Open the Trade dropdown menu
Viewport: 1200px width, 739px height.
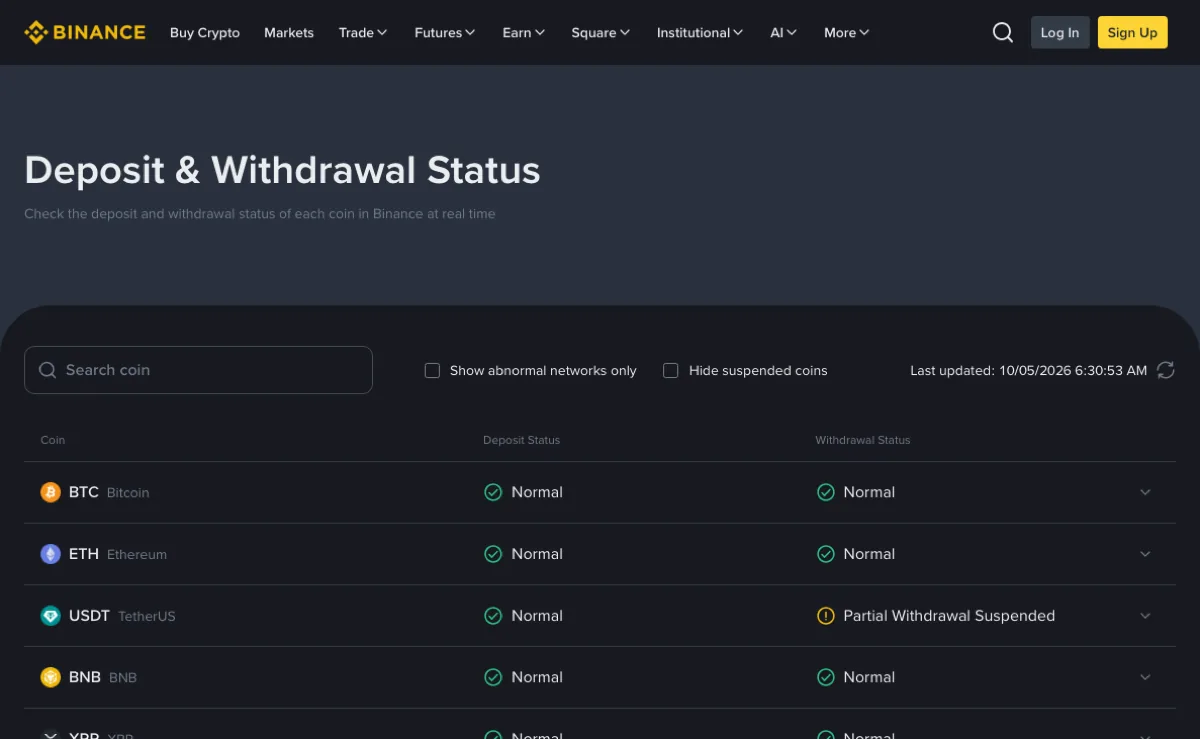tap(363, 32)
